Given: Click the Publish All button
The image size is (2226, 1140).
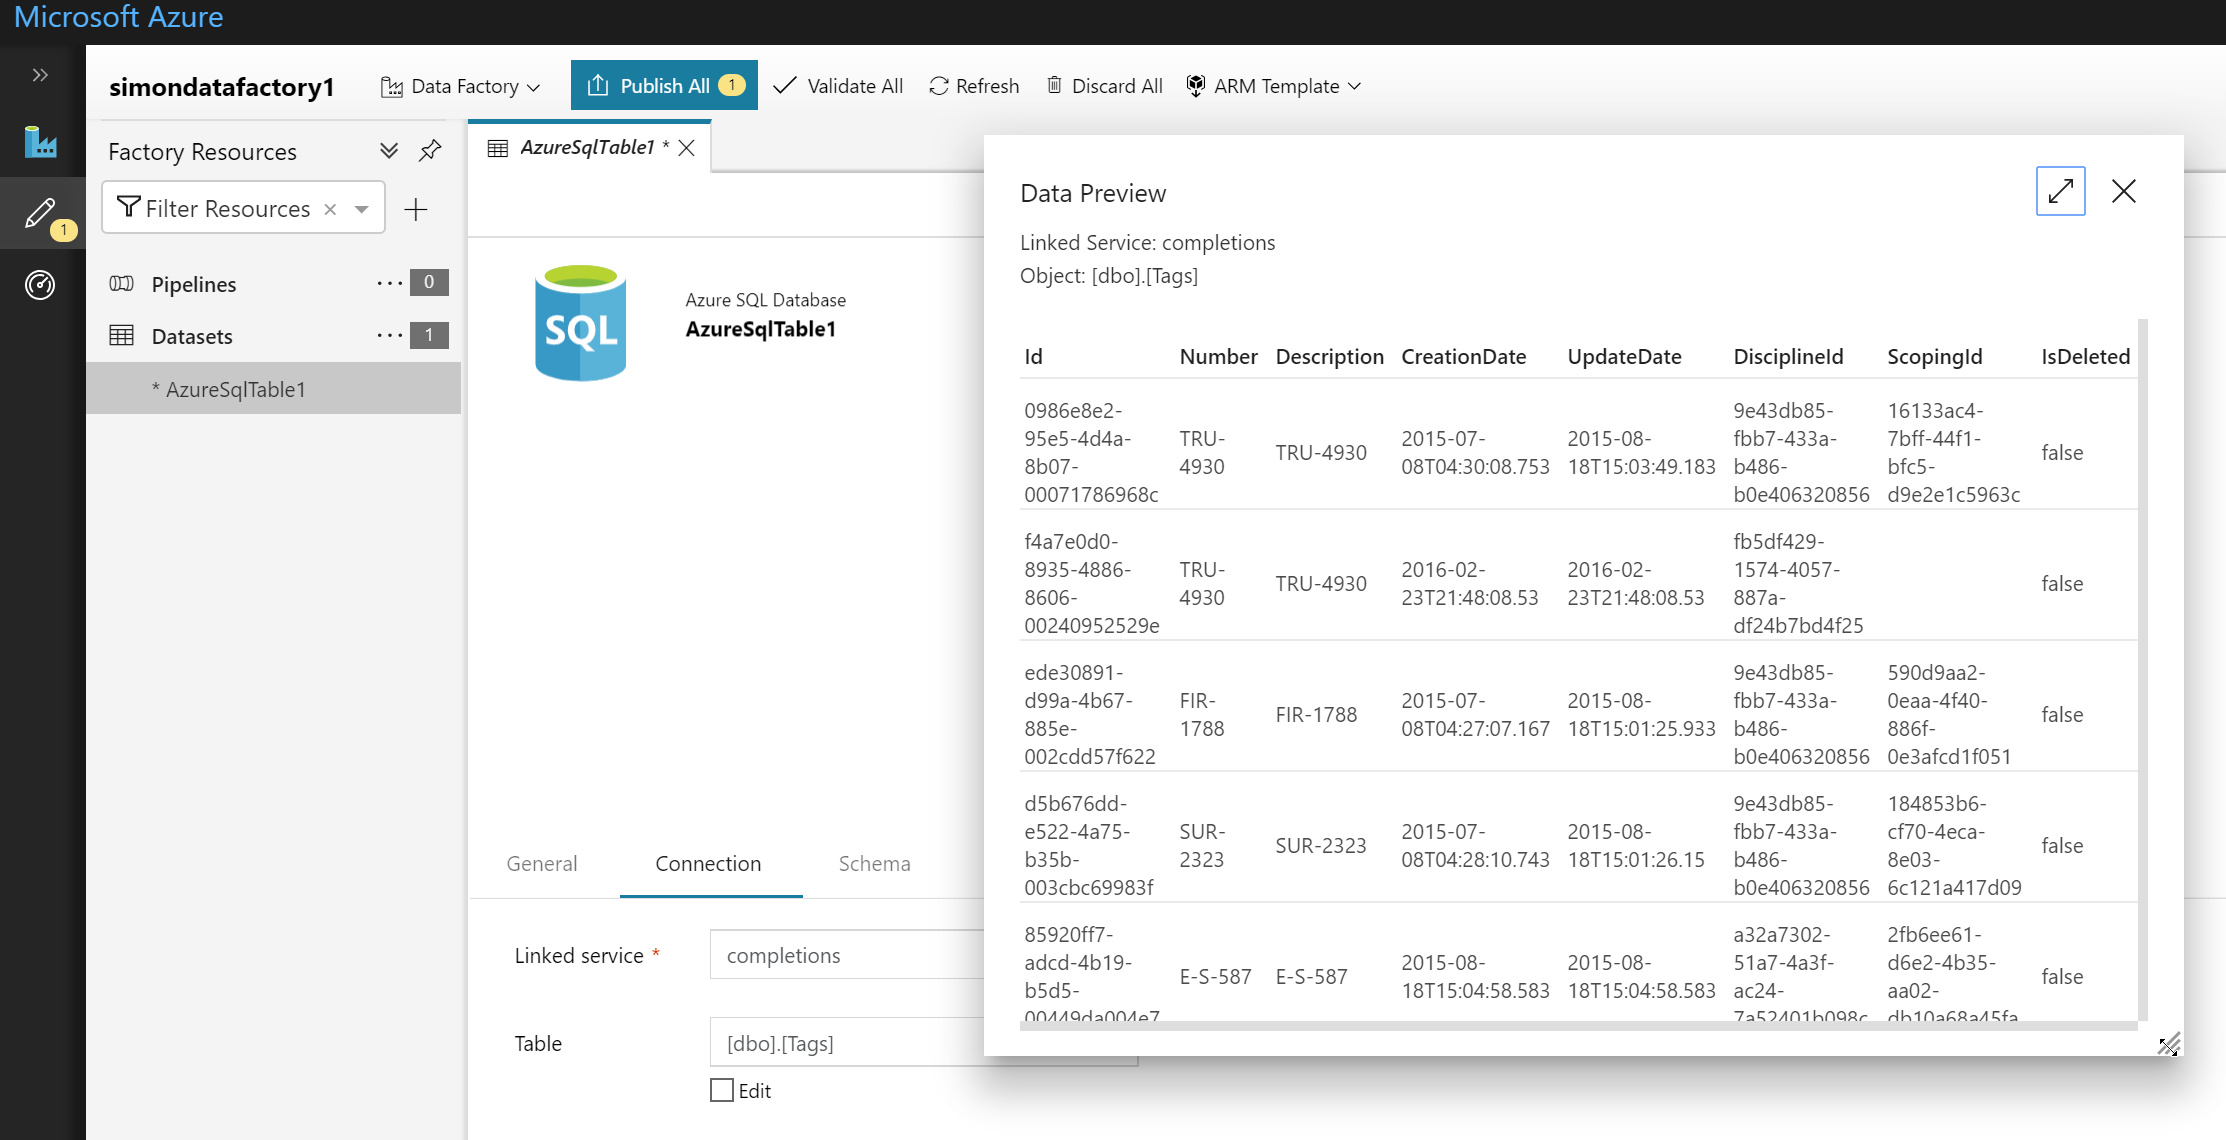Looking at the screenshot, I should coord(664,85).
